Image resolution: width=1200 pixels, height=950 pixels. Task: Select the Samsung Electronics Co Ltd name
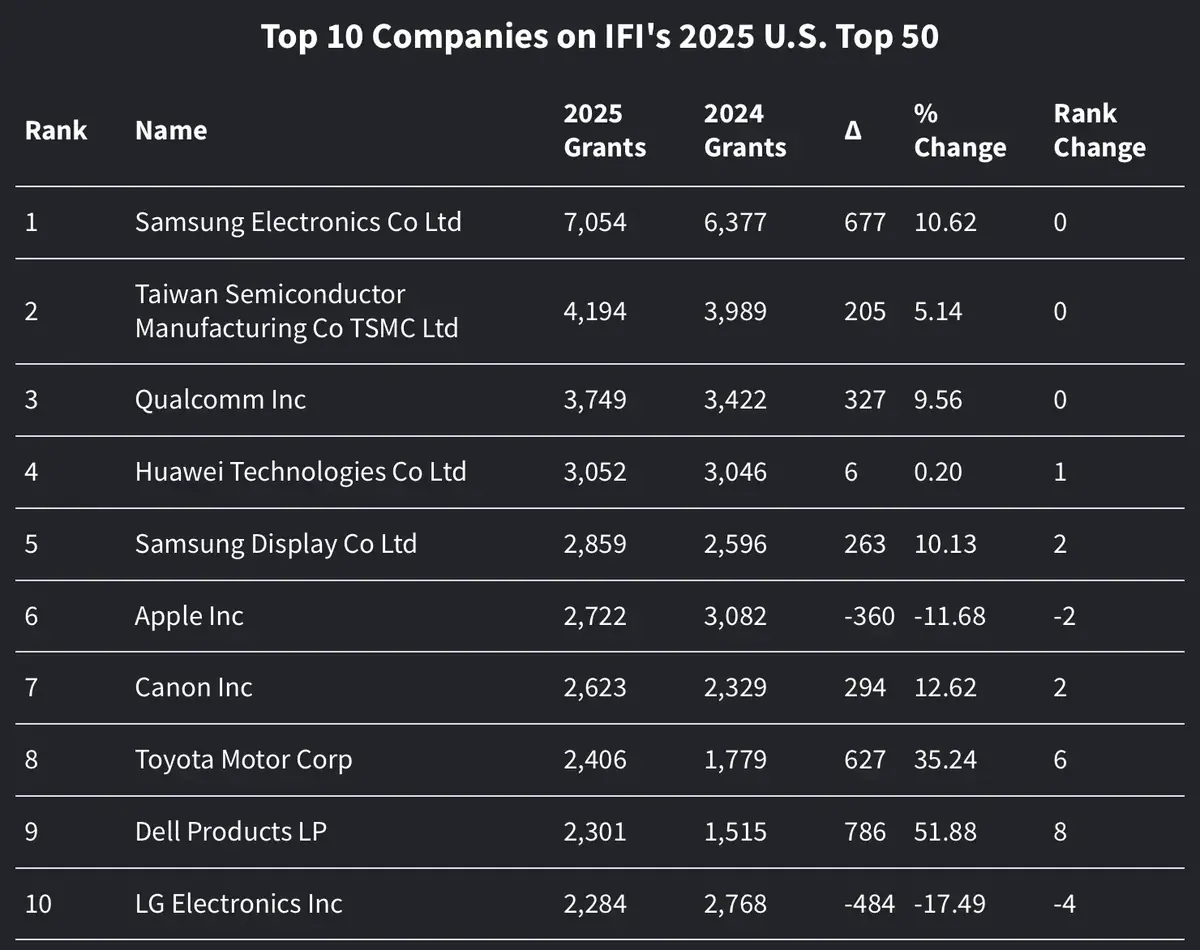298,221
